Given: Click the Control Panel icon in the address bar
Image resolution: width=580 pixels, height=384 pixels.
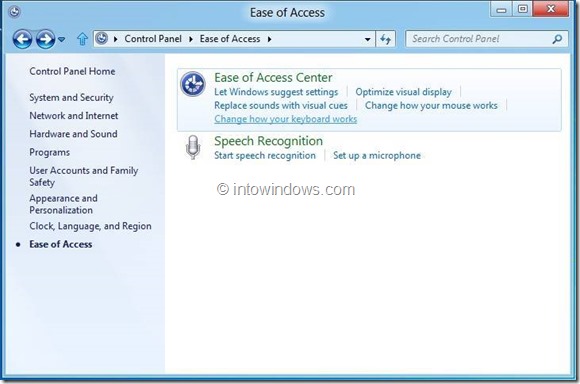Looking at the screenshot, I should coord(102,38).
